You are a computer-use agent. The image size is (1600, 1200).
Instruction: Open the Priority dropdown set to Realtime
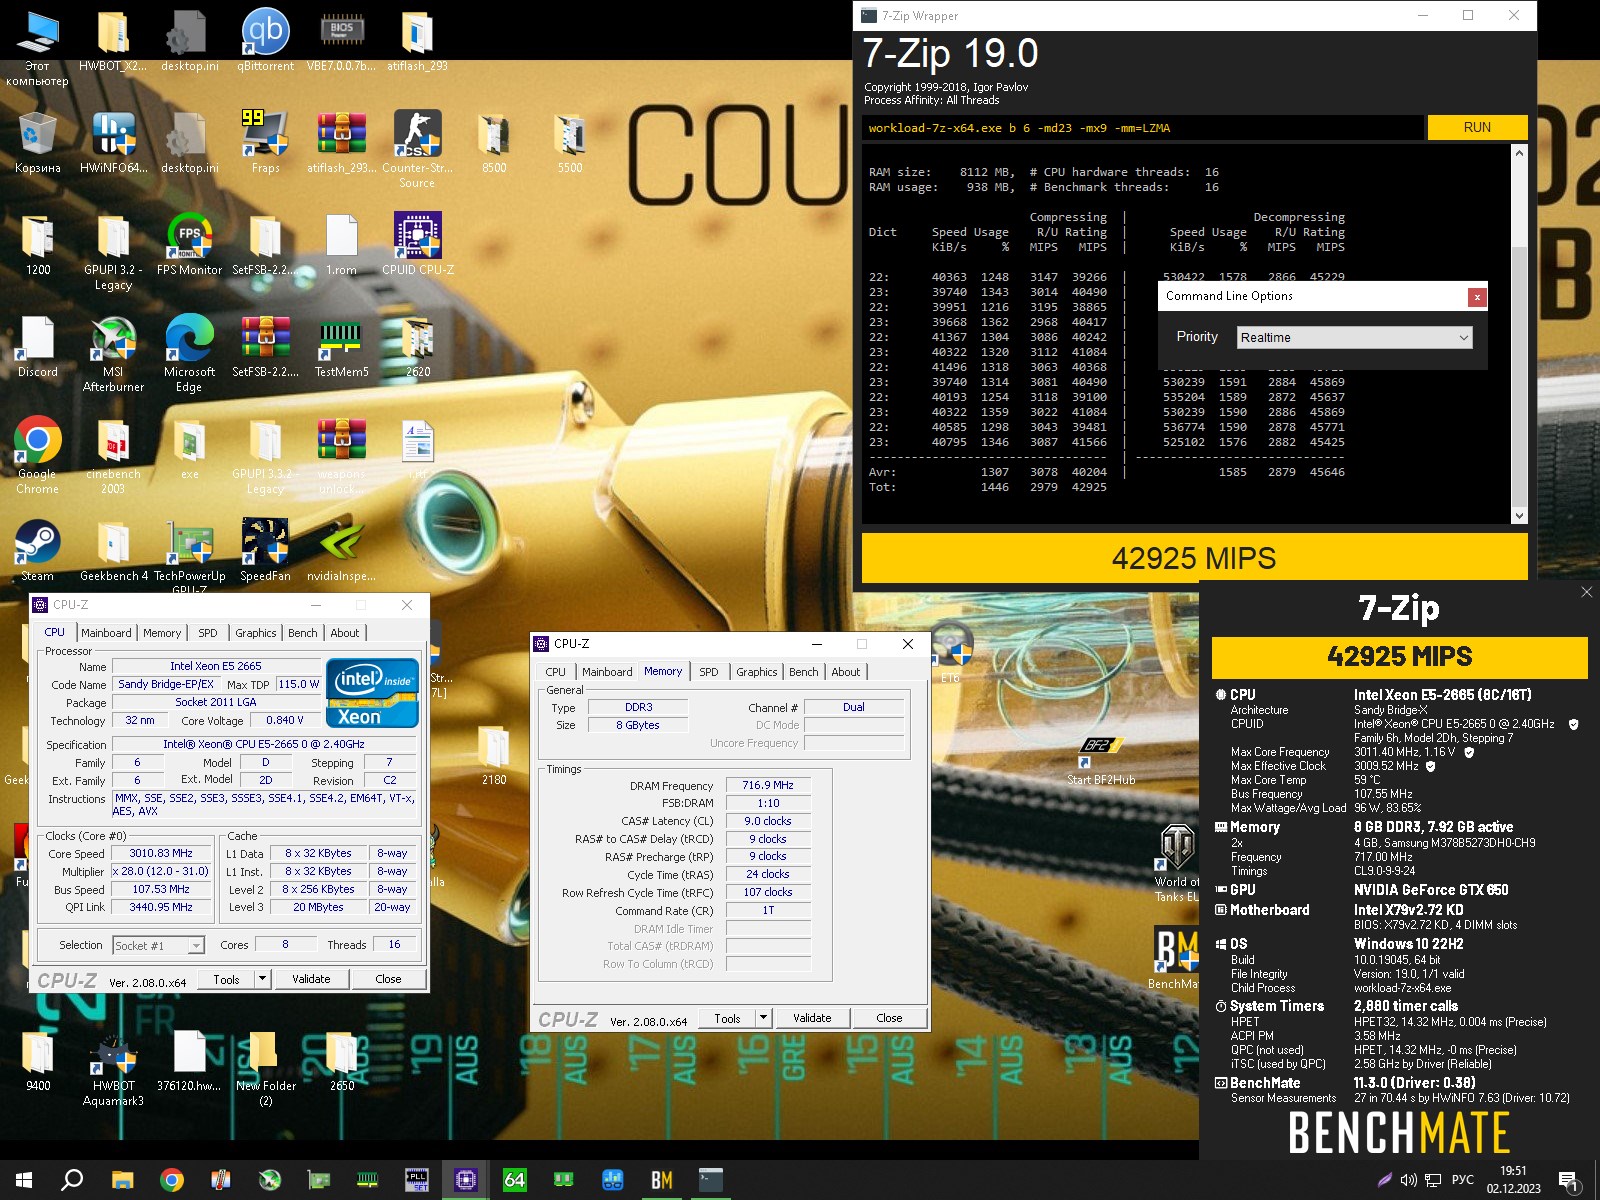point(1354,338)
